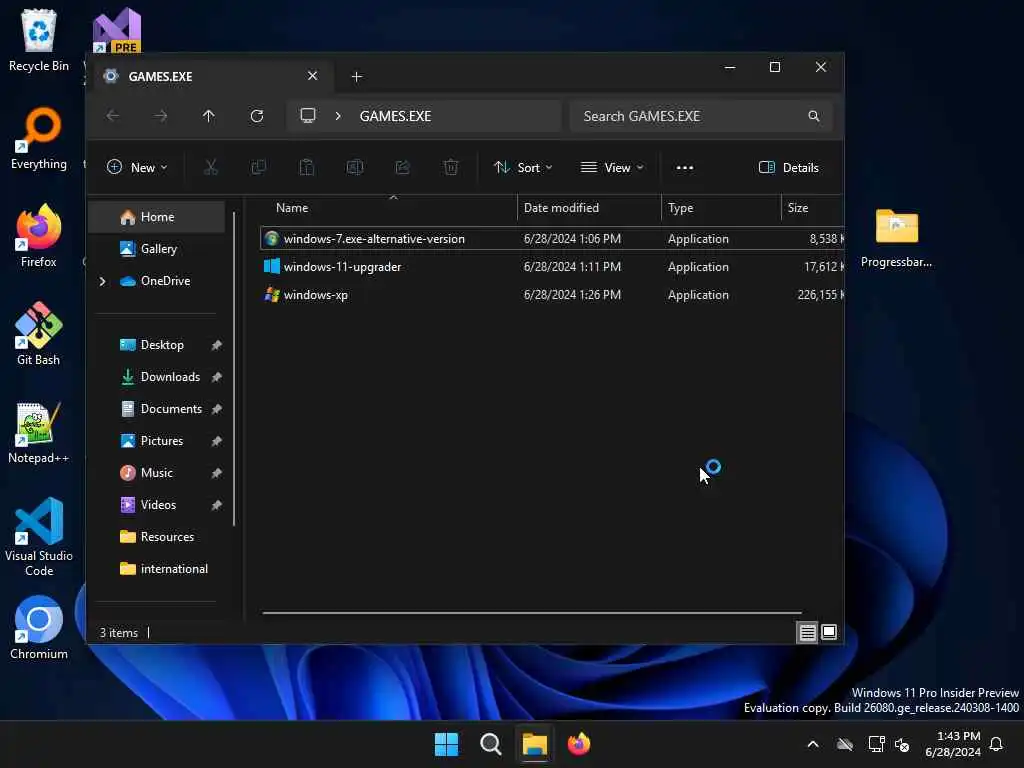
Task: Select the windows-xp application file
Action: pos(552,295)
